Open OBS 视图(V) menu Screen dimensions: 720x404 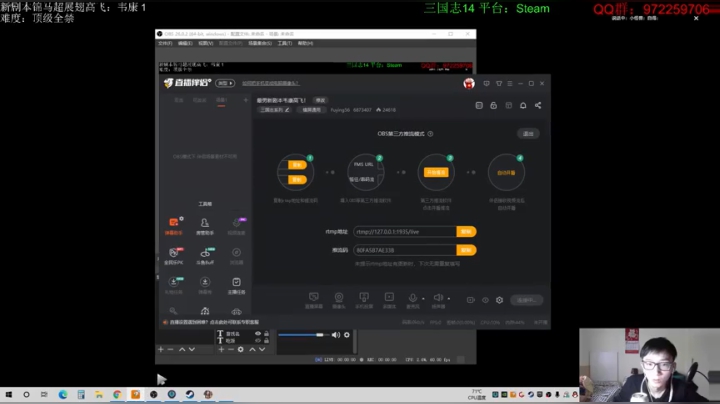[206, 43]
